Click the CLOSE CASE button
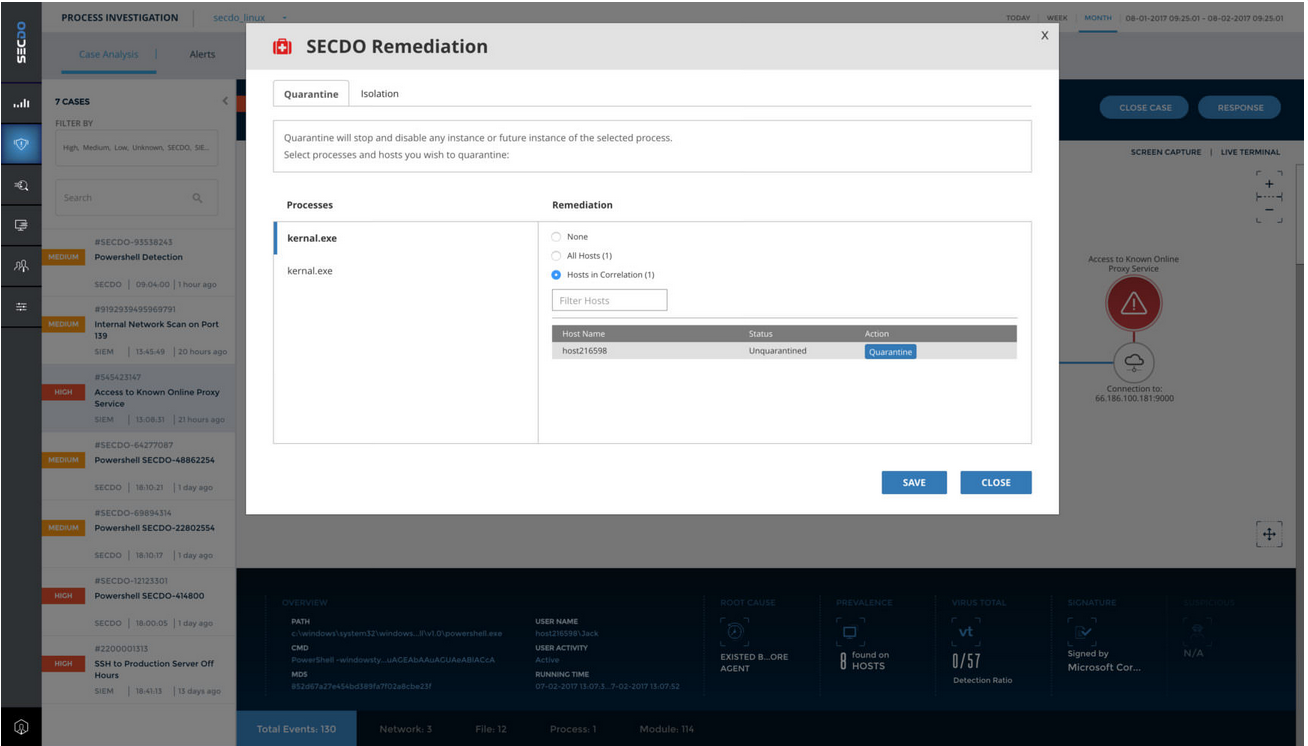The height and width of the screenshot is (746, 1308). tap(1145, 108)
